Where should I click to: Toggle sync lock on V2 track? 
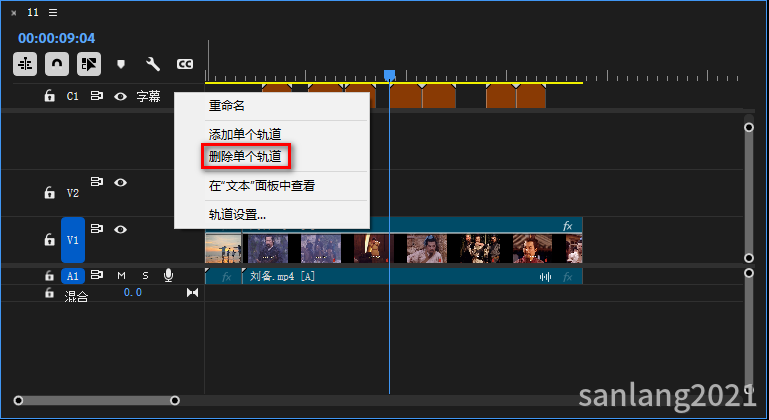click(97, 182)
